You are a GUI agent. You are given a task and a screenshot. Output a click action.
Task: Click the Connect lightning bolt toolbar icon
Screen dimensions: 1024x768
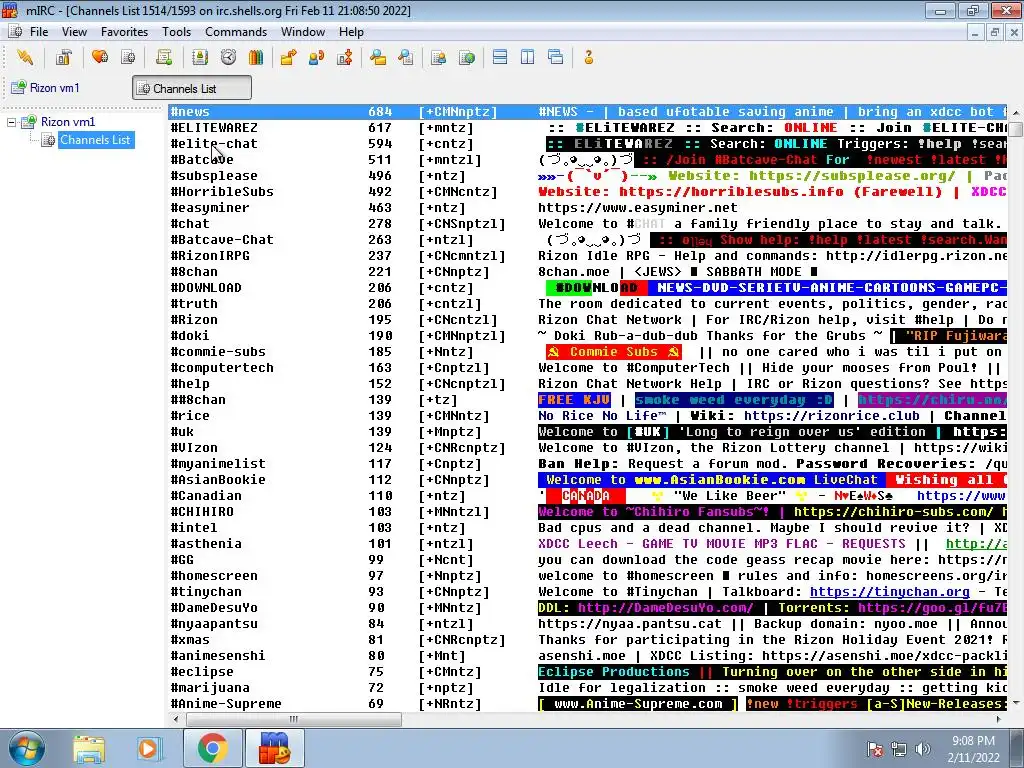[25, 57]
